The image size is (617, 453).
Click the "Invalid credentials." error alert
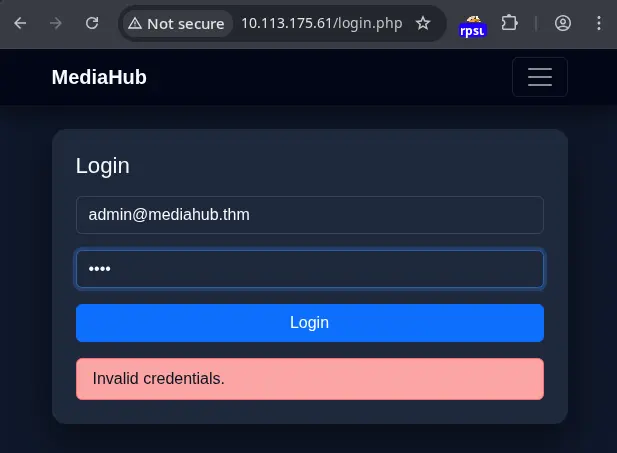pyautogui.click(x=310, y=379)
